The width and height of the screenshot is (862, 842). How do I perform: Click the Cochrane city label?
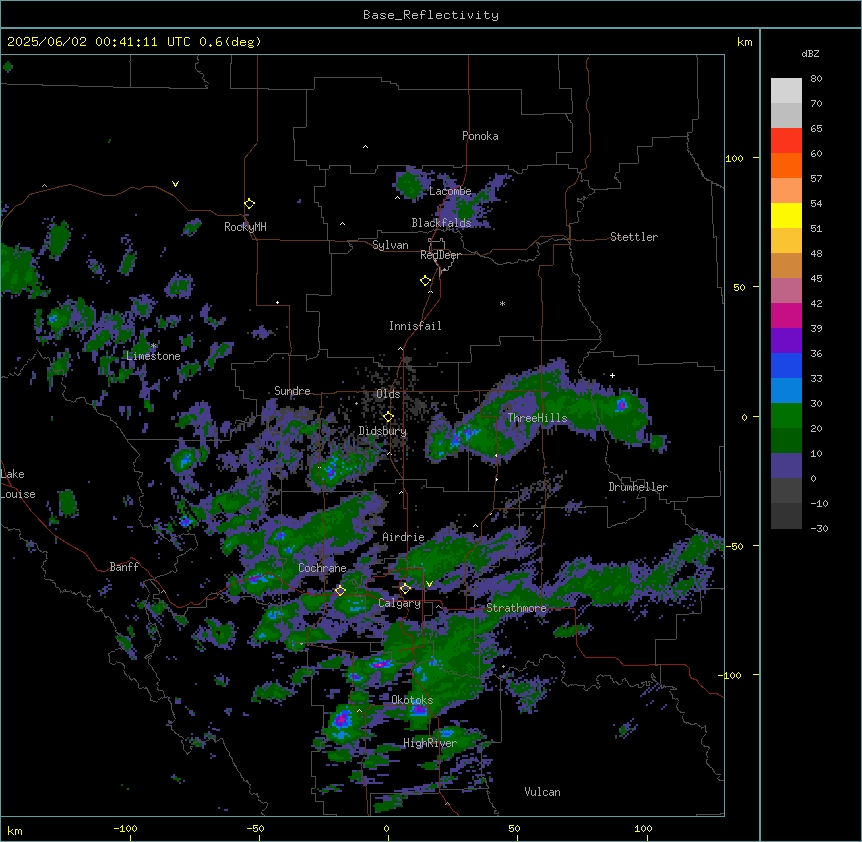tap(322, 568)
